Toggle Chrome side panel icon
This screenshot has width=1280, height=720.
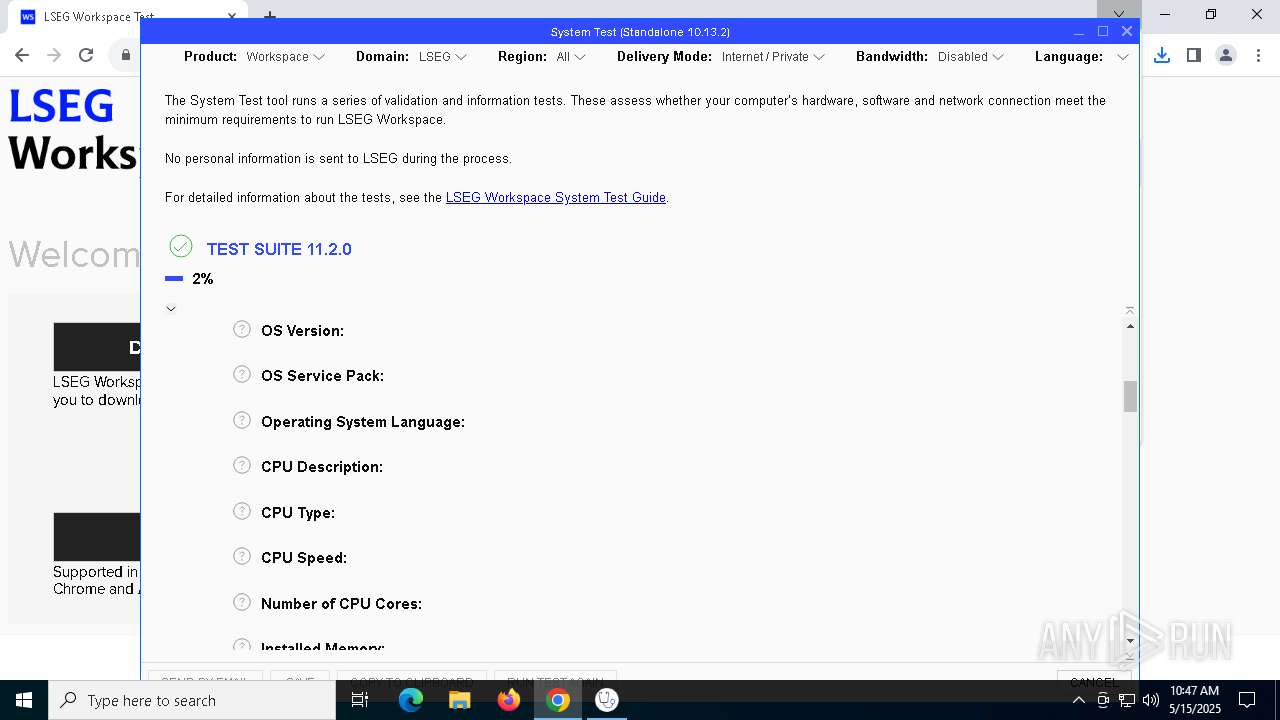(1194, 56)
